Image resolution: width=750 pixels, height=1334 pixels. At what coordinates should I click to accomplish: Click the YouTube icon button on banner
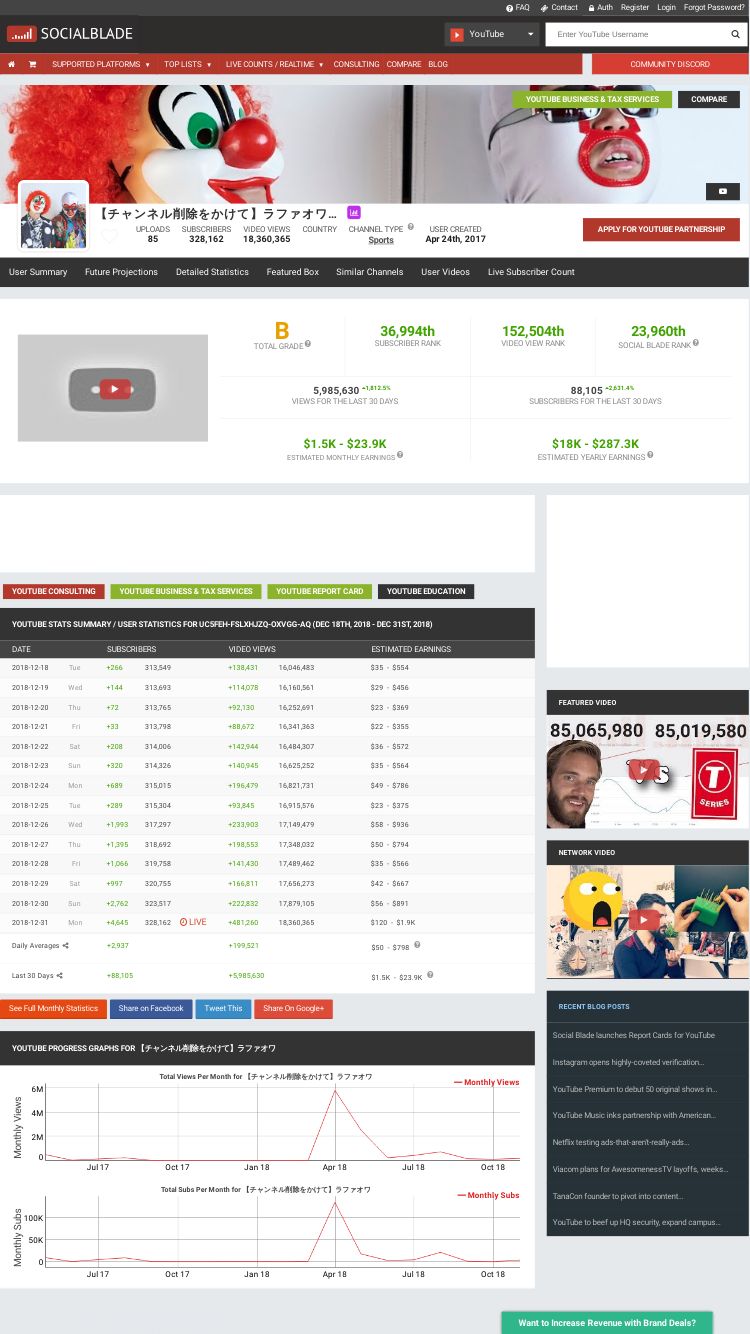[x=723, y=191]
